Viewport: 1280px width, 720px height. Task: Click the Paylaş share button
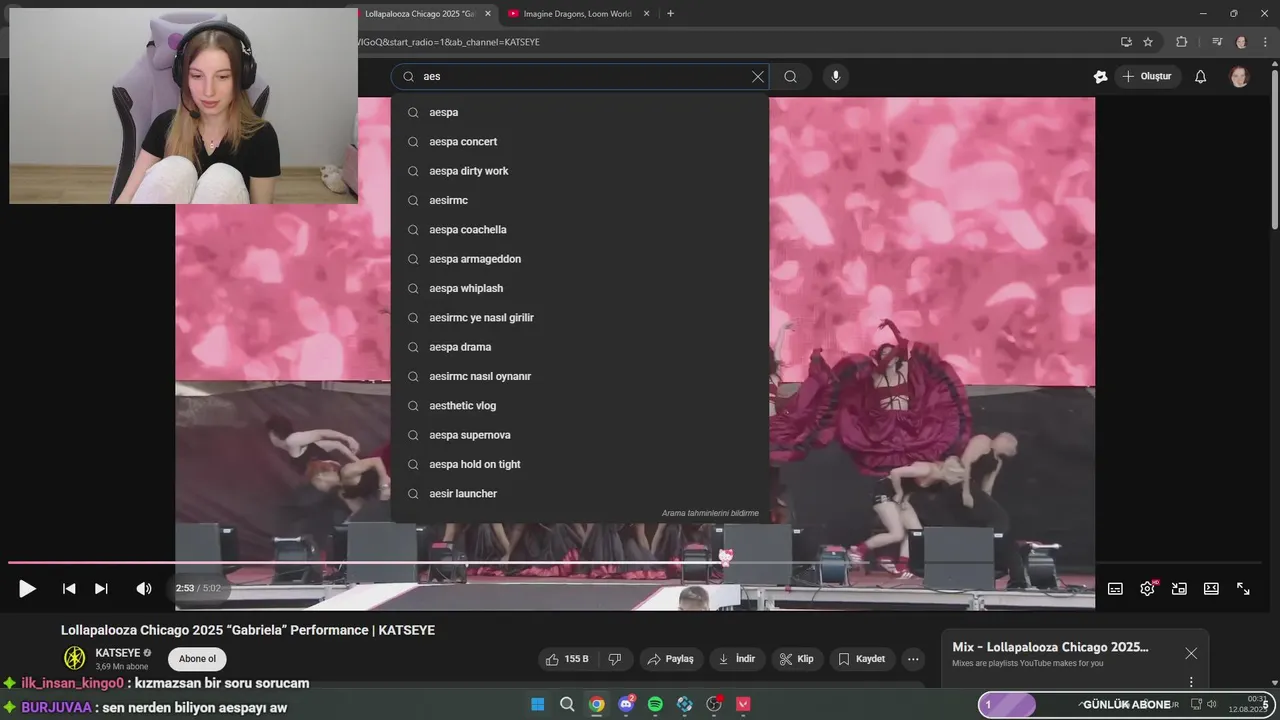tap(670, 659)
